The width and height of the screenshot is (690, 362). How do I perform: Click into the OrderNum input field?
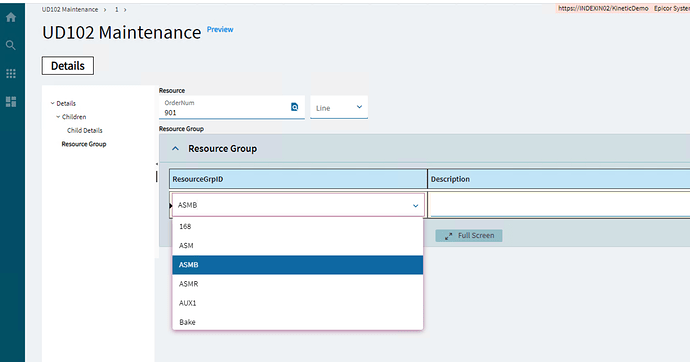(224, 113)
